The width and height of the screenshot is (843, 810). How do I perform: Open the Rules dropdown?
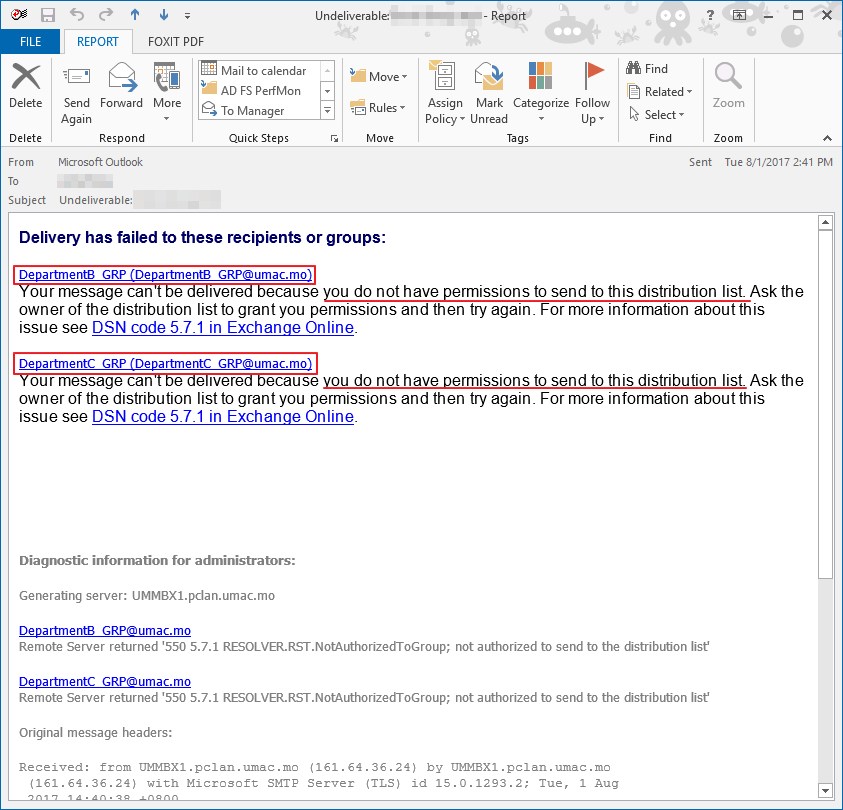coord(377,107)
